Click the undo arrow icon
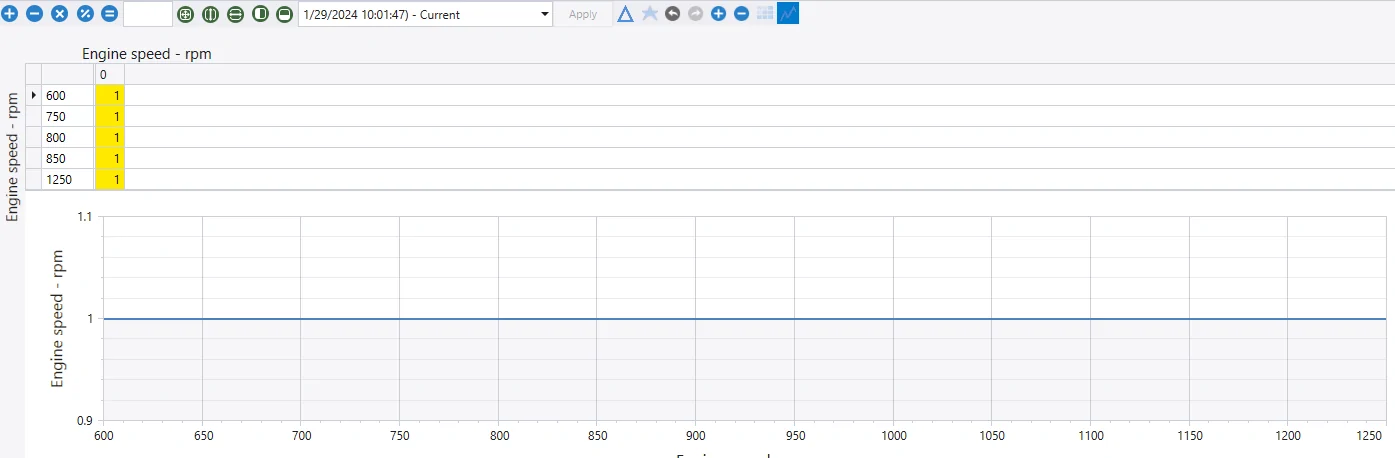The height and width of the screenshot is (458, 1395). (x=673, y=14)
